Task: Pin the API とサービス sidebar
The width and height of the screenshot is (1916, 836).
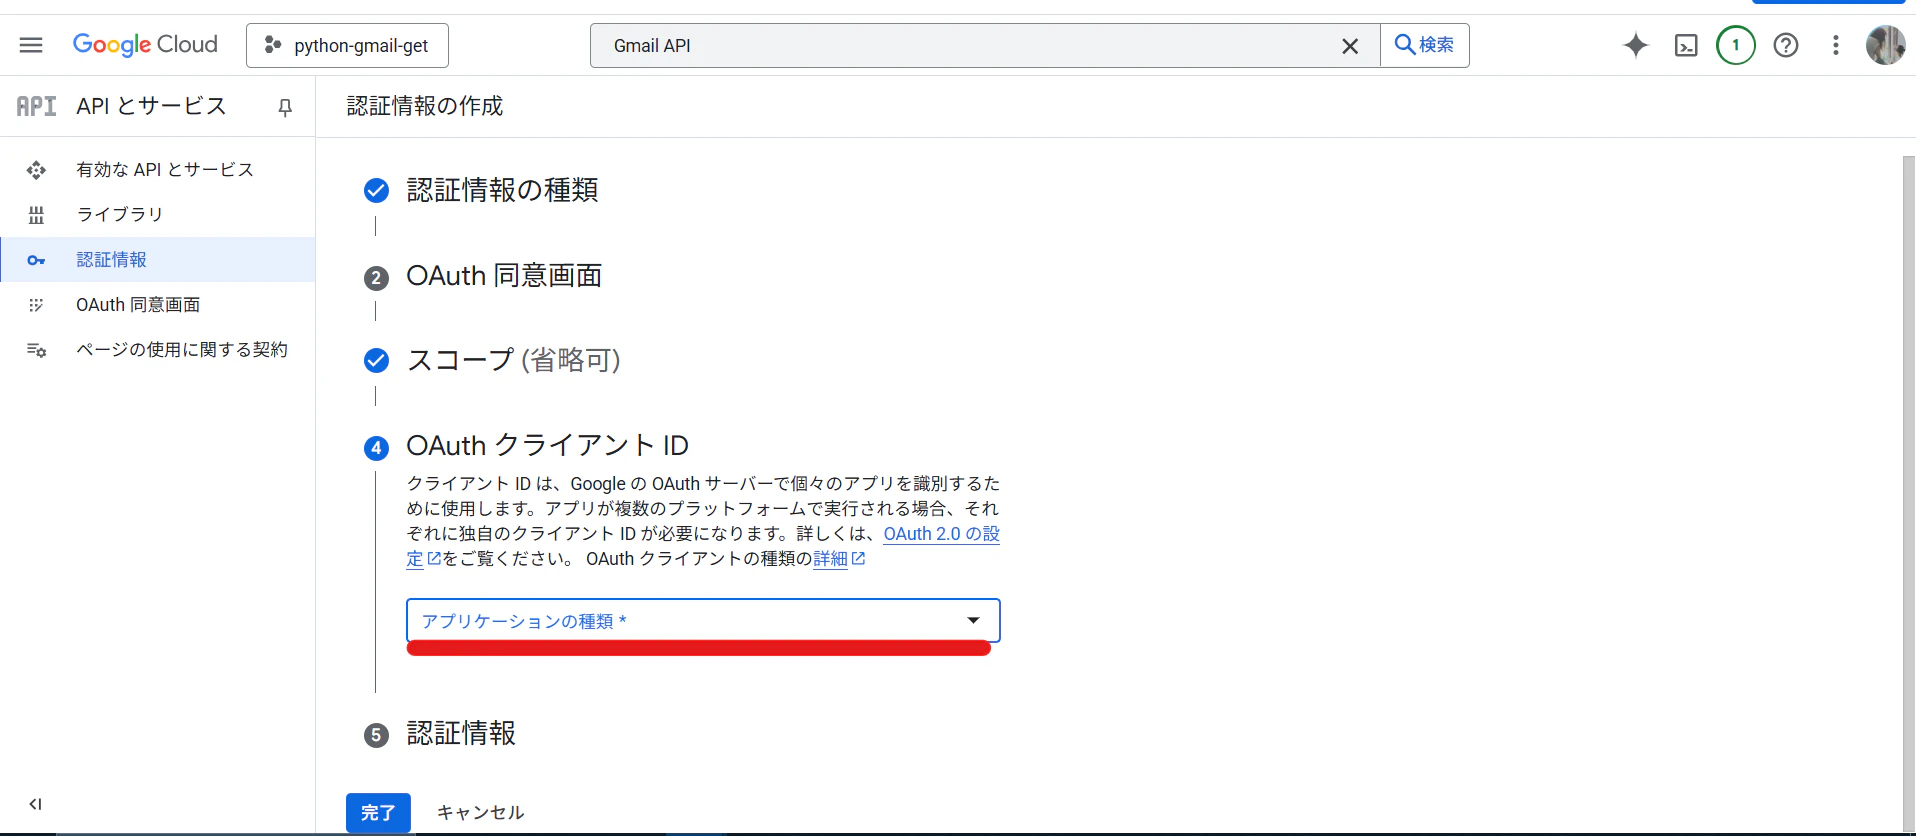Action: [285, 107]
